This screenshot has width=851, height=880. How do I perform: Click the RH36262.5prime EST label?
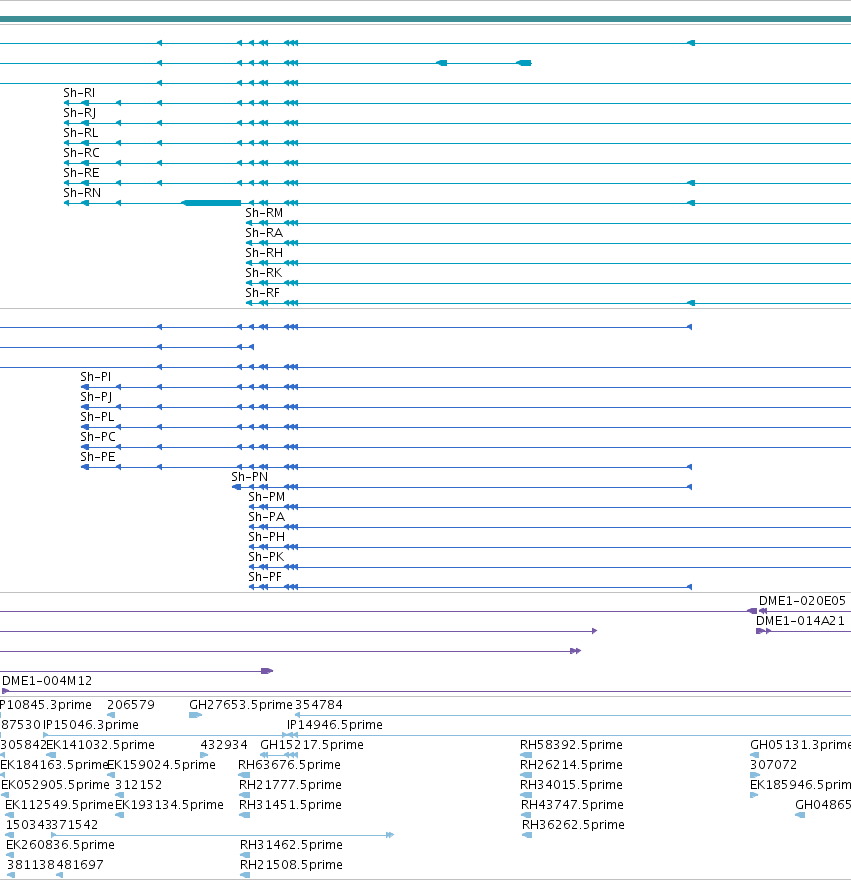(573, 825)
